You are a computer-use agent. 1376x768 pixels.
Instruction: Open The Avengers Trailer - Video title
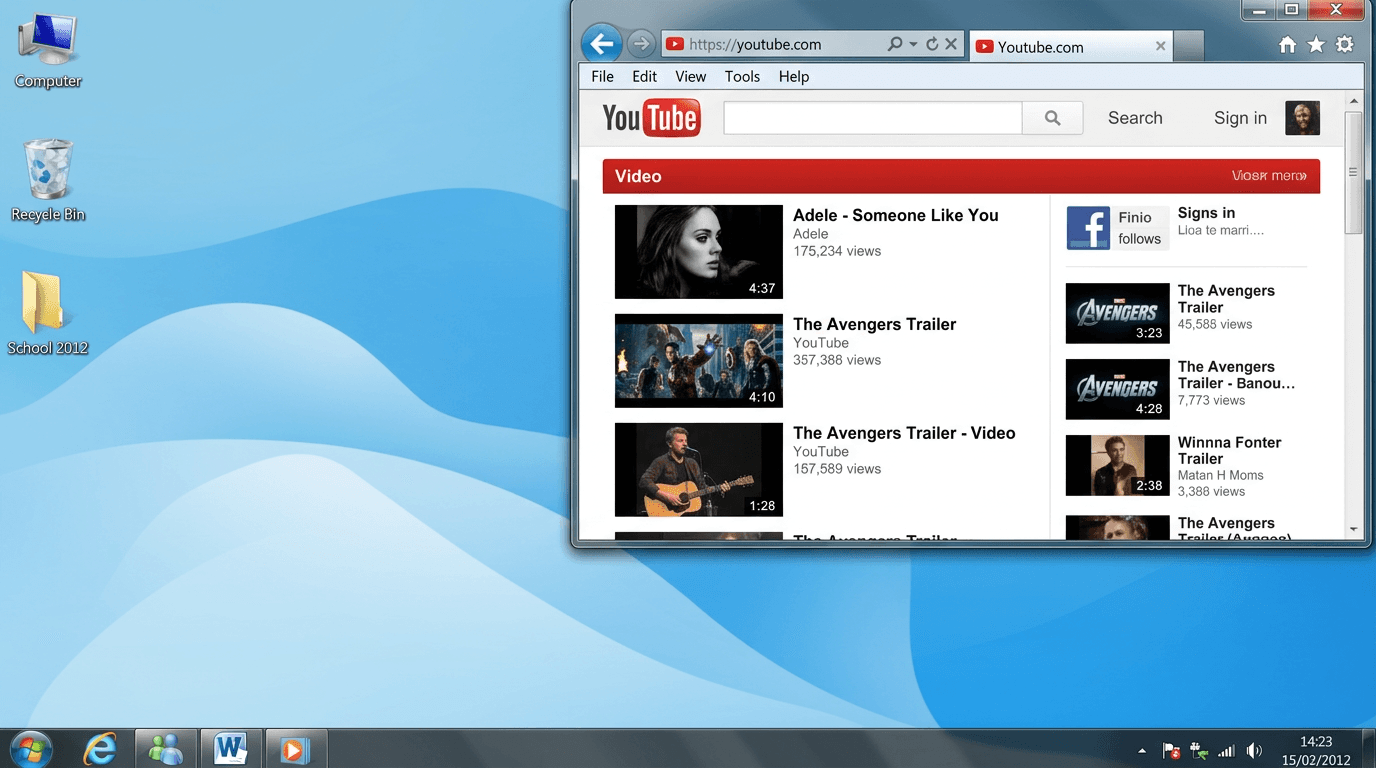(904, 433)
